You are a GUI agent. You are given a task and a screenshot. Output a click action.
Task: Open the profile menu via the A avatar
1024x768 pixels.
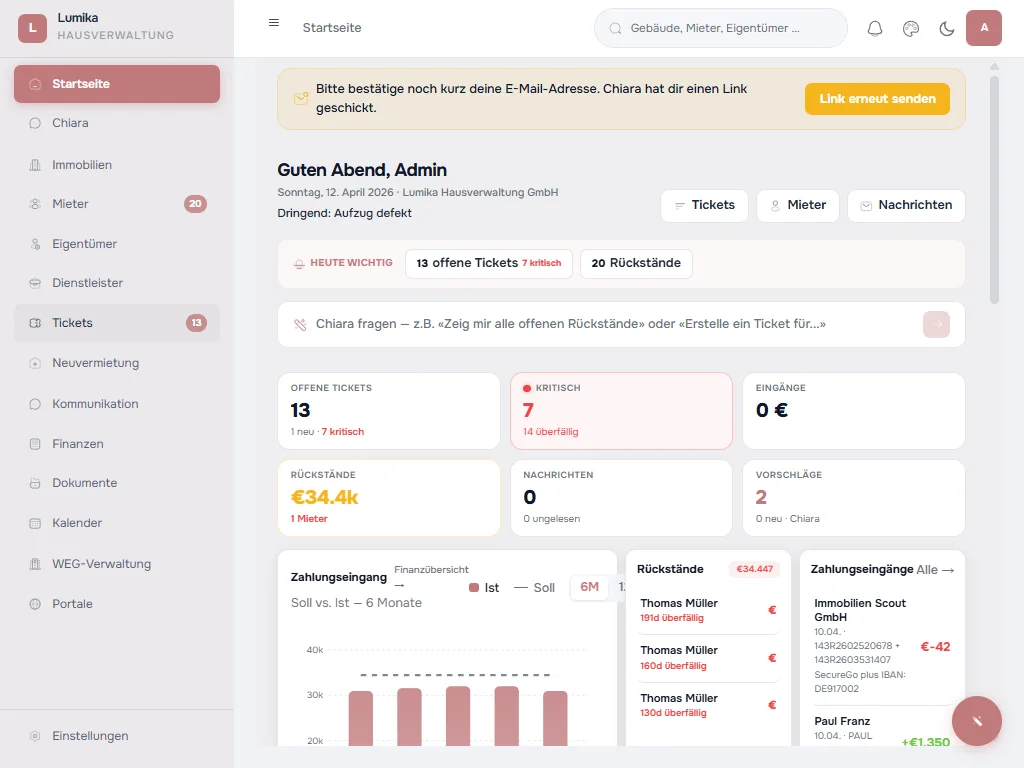pyautogui.click(x=983, y=28)
